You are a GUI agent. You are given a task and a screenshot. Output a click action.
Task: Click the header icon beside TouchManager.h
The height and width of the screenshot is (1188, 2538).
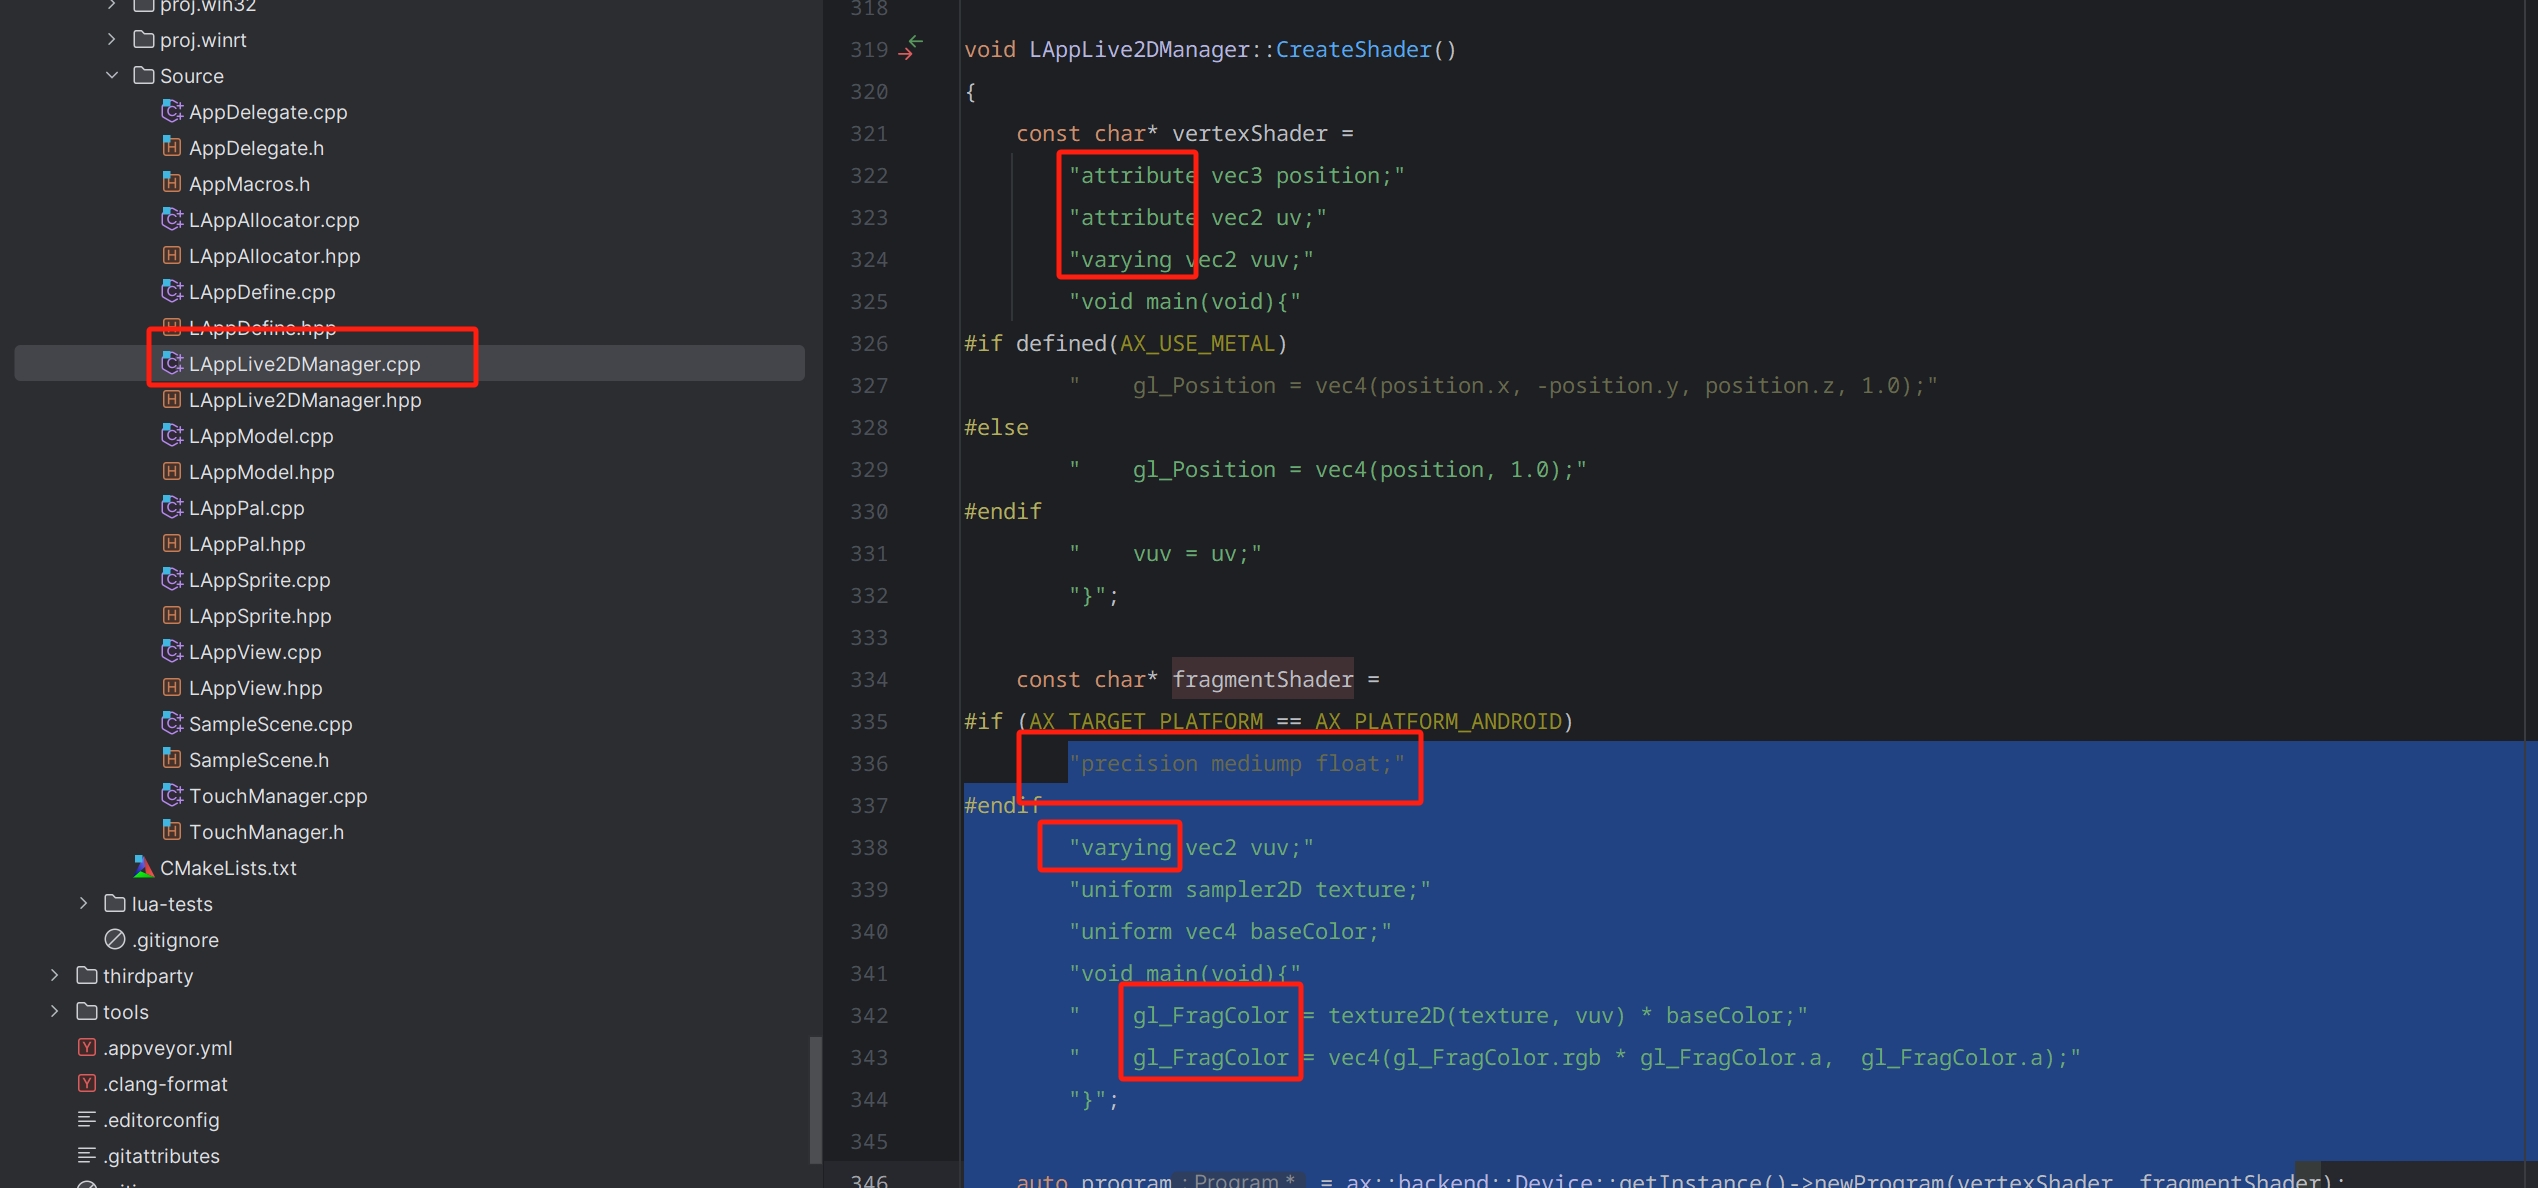[171, 830]
